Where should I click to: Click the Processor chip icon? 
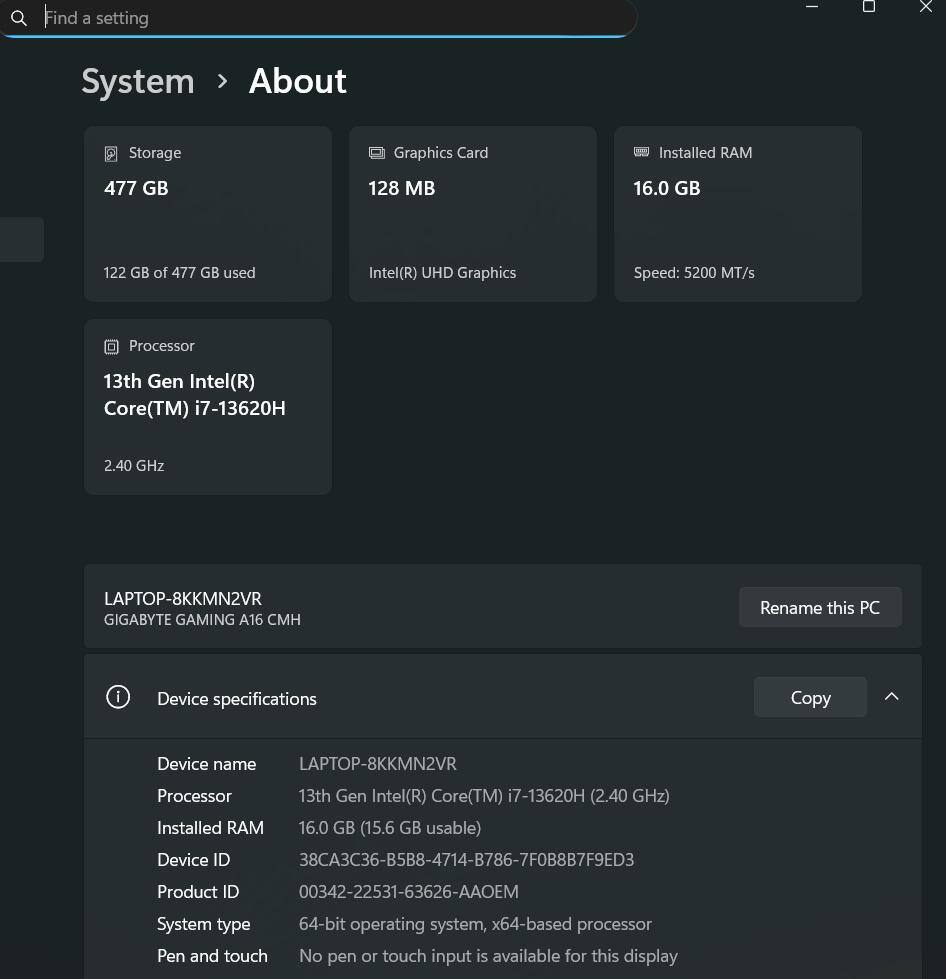tap(111, 346)
